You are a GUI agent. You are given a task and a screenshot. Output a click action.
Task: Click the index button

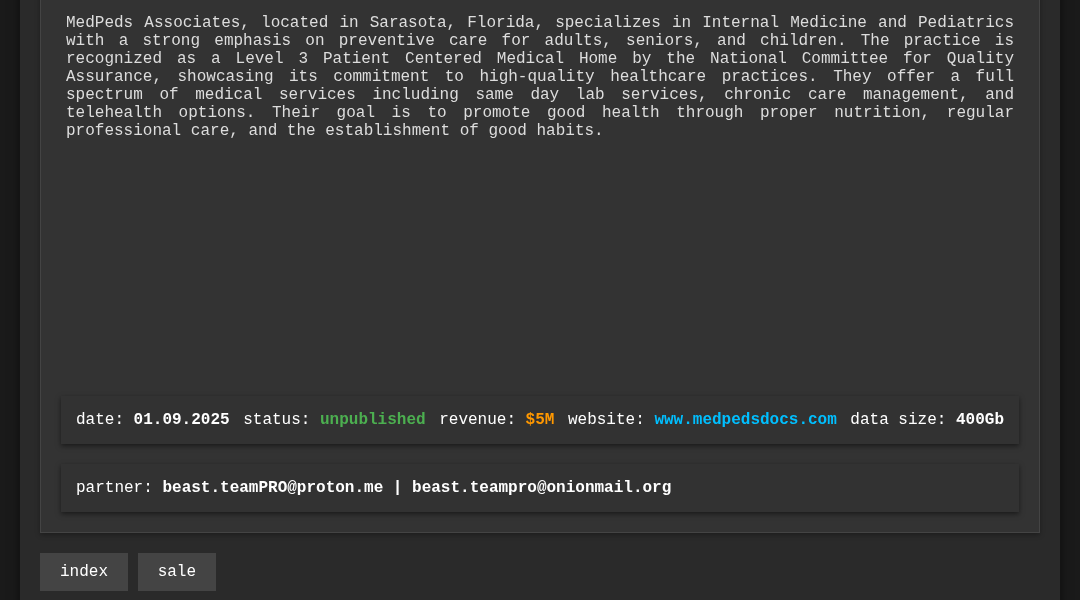[x=83, y=572]
